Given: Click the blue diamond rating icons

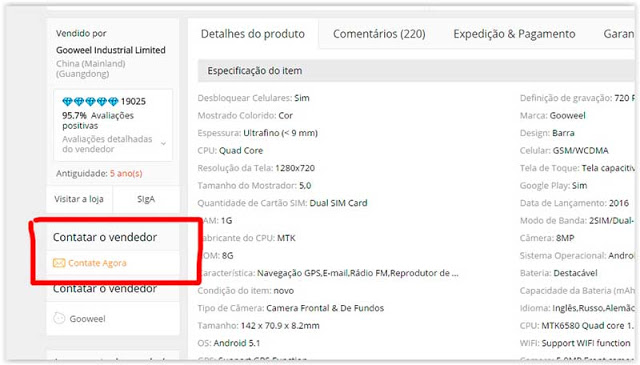Looking at the screenshot, I should (x=90, y=101).
